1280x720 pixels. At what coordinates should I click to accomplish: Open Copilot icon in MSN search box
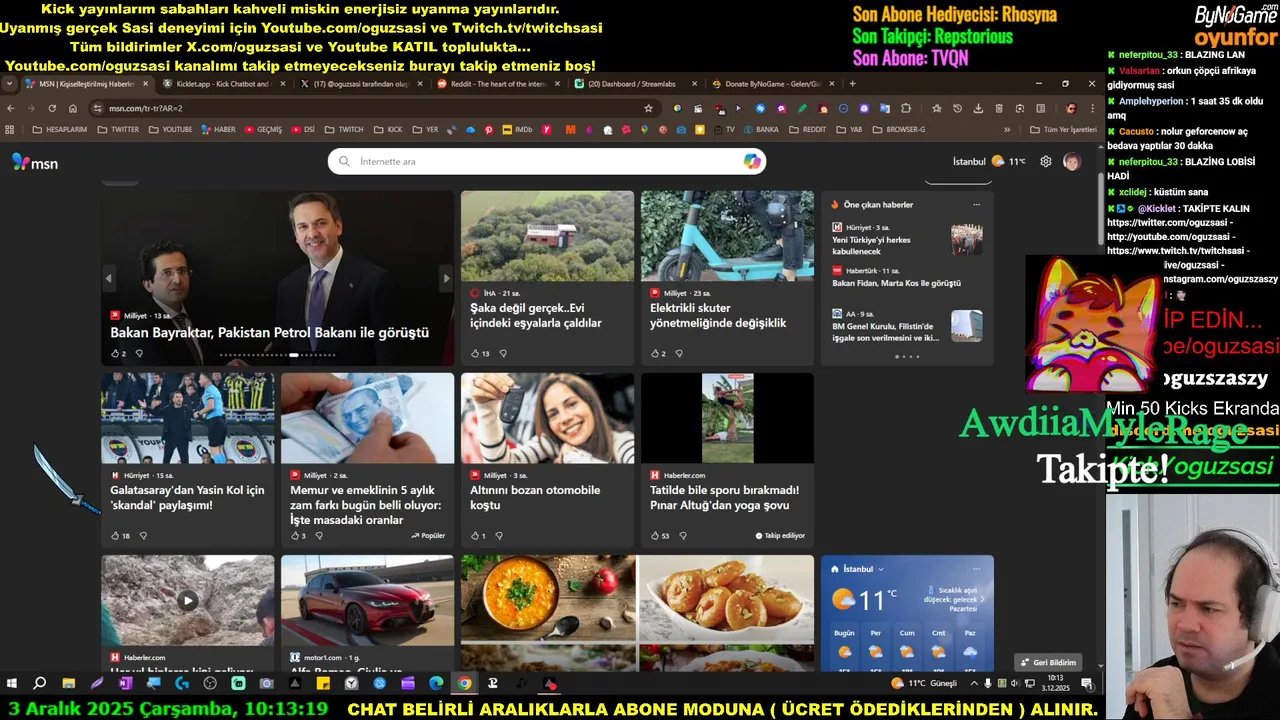point(752,161)
